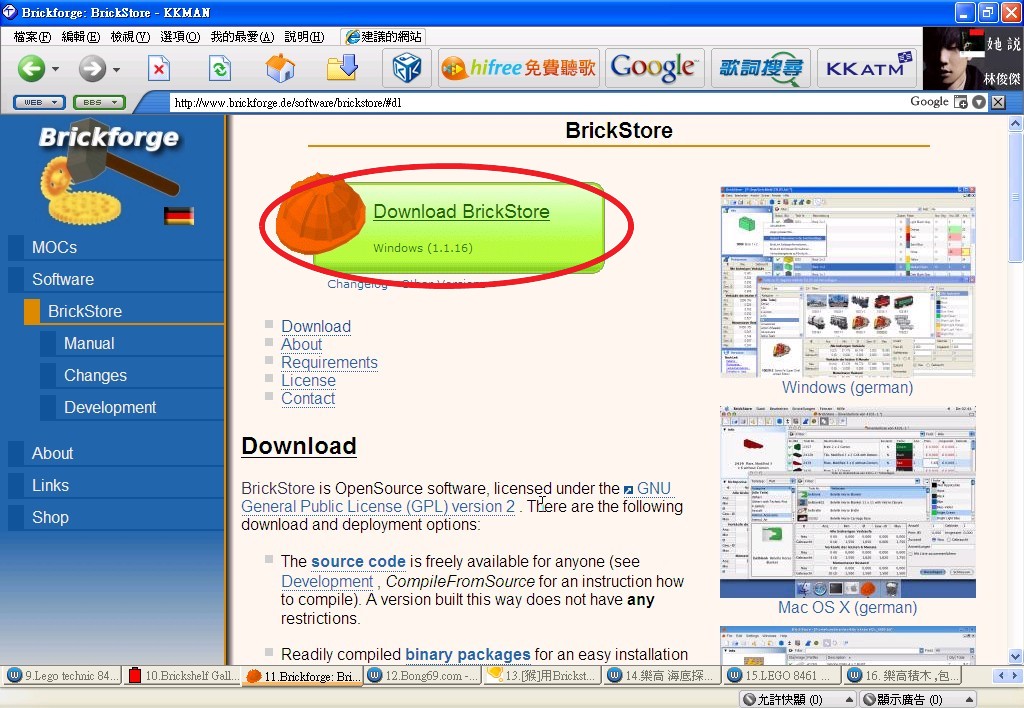
Task: Click the Google search box in address bar
Action: tap(929, 102)
